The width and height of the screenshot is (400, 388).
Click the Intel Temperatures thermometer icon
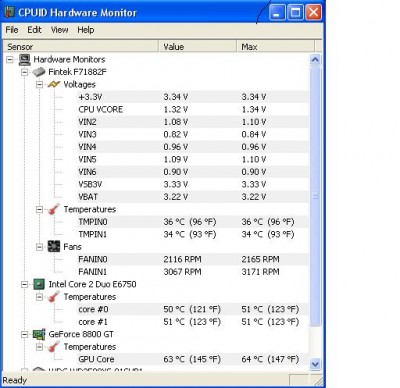54,297
